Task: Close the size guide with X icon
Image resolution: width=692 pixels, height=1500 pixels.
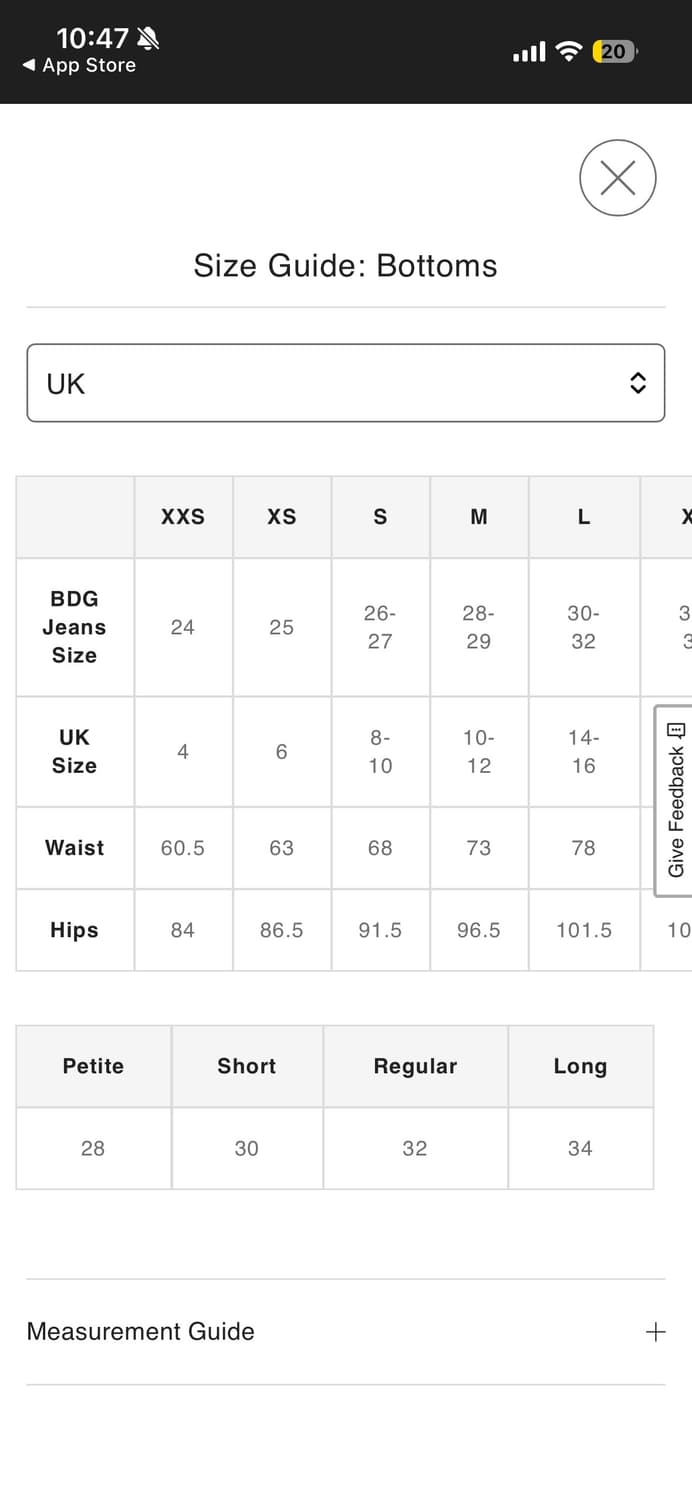Action: pos(617,178)
